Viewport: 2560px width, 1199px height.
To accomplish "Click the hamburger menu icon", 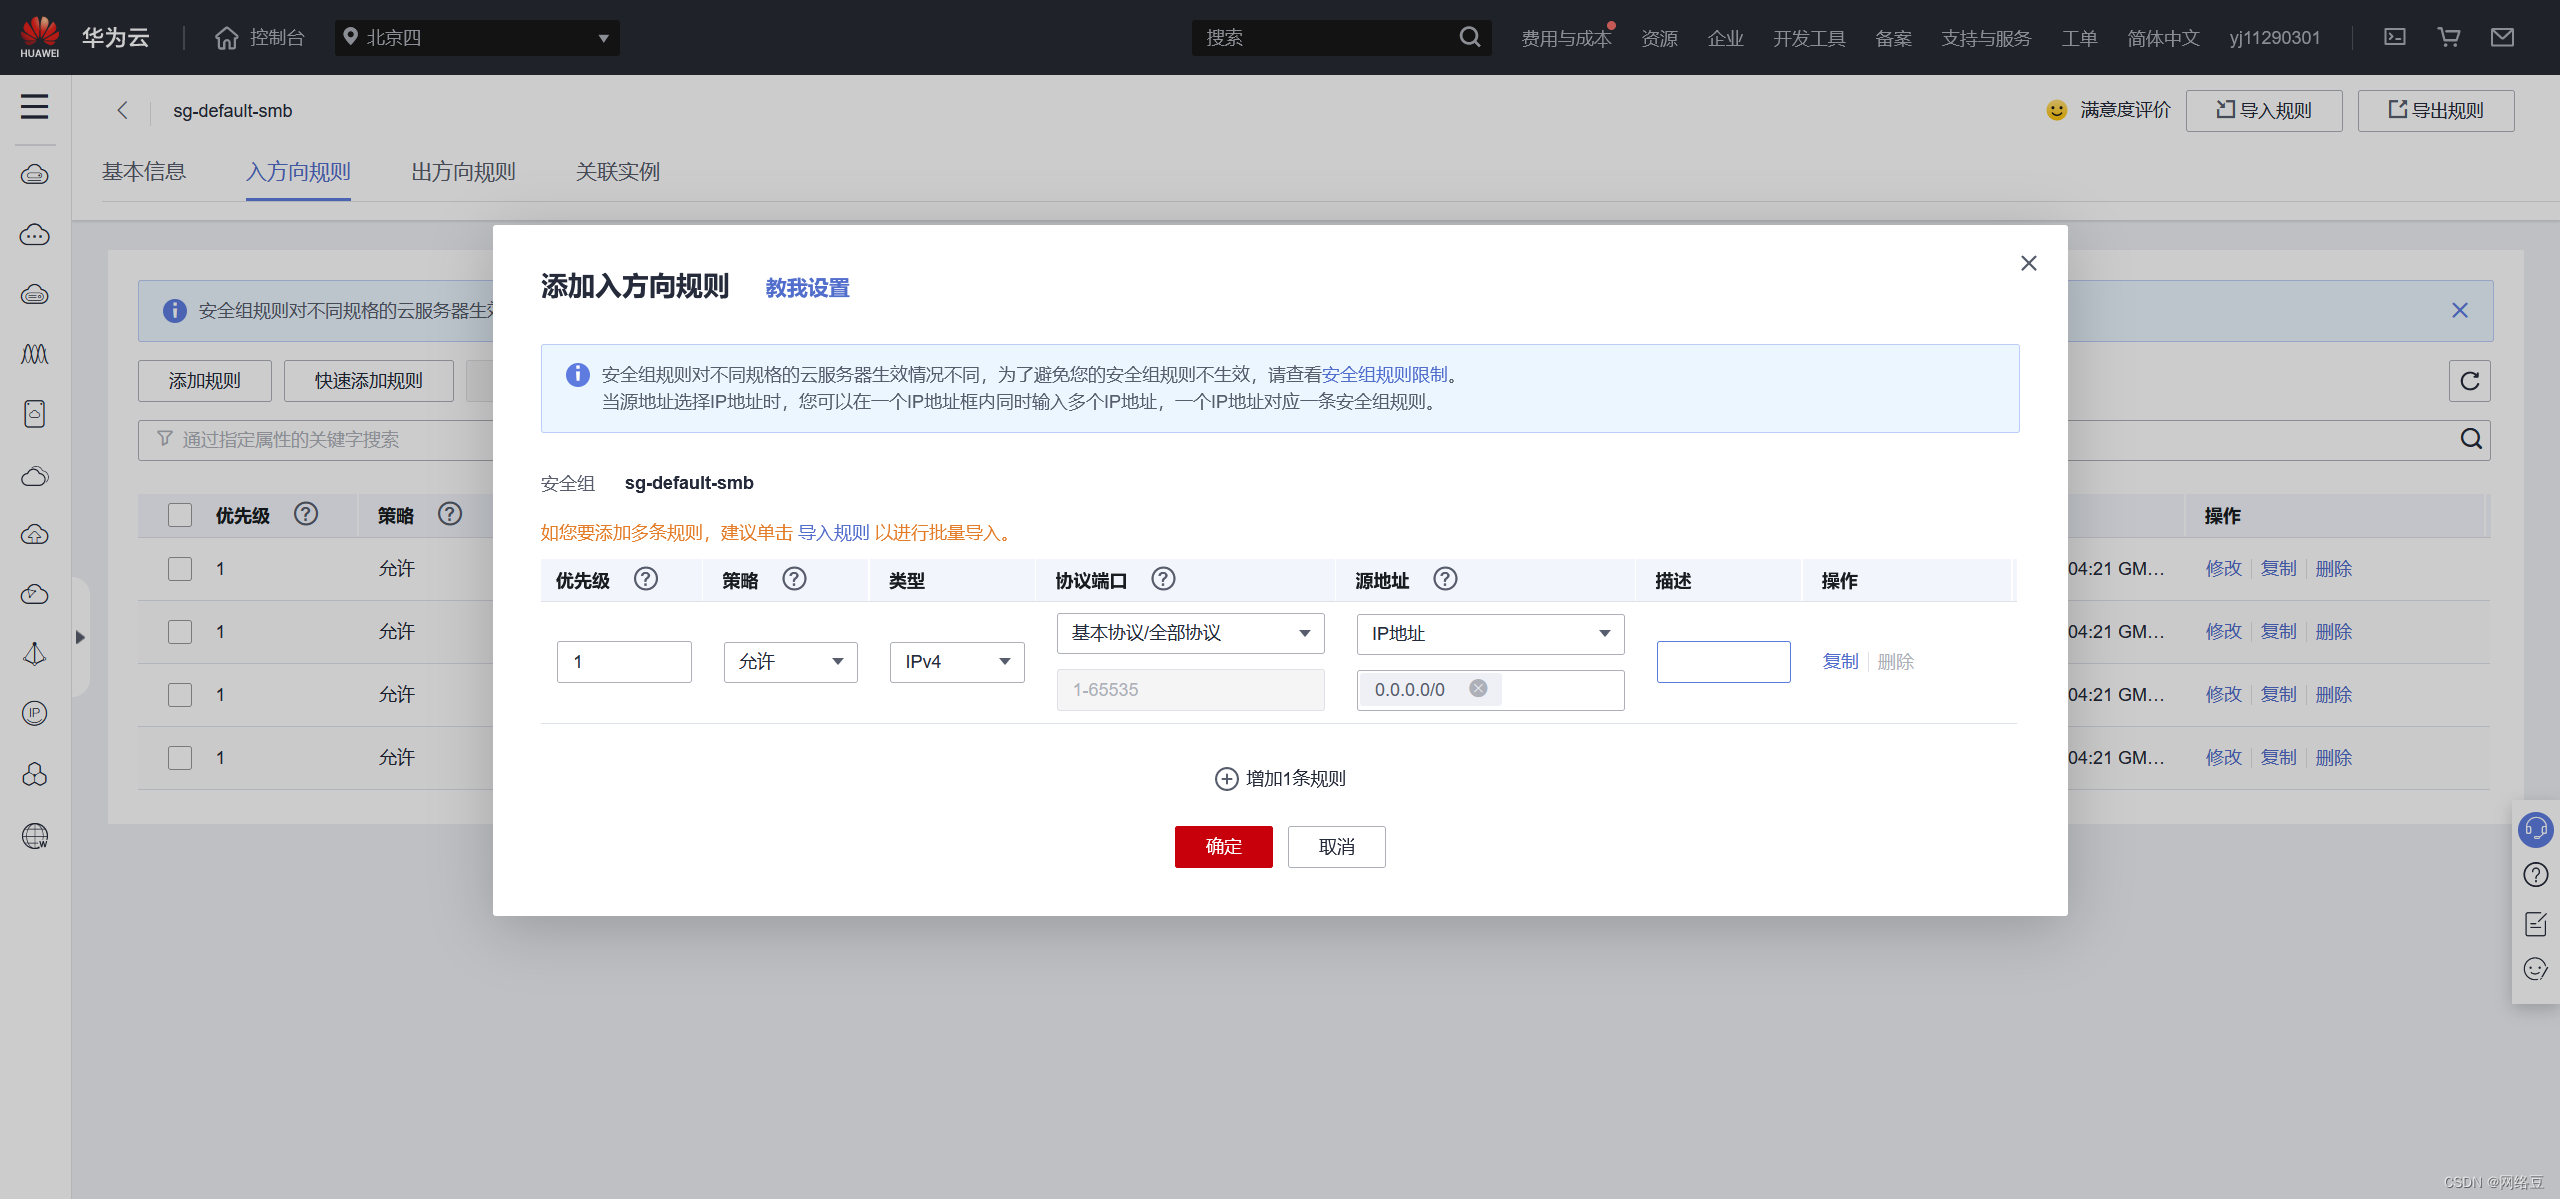I will [x=35, y=107].
